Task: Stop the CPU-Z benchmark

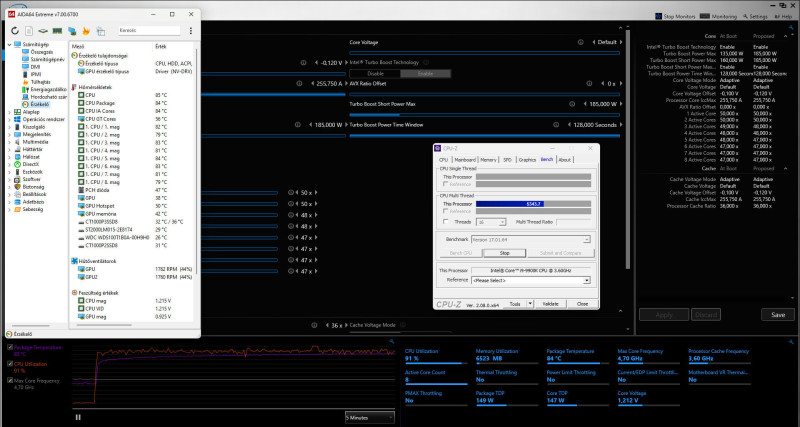Action: coord(504,253)
